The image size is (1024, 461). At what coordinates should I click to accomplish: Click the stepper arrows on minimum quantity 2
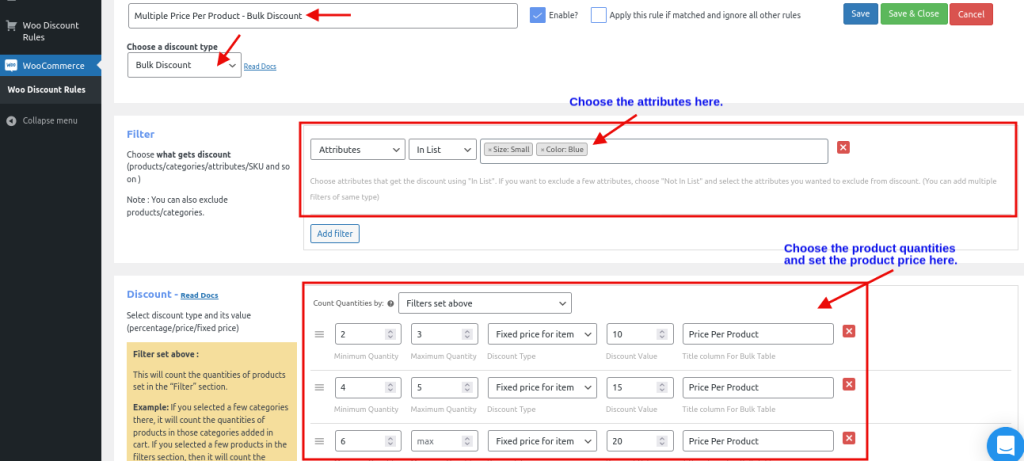pyautogui.click(x=390, y=334)
